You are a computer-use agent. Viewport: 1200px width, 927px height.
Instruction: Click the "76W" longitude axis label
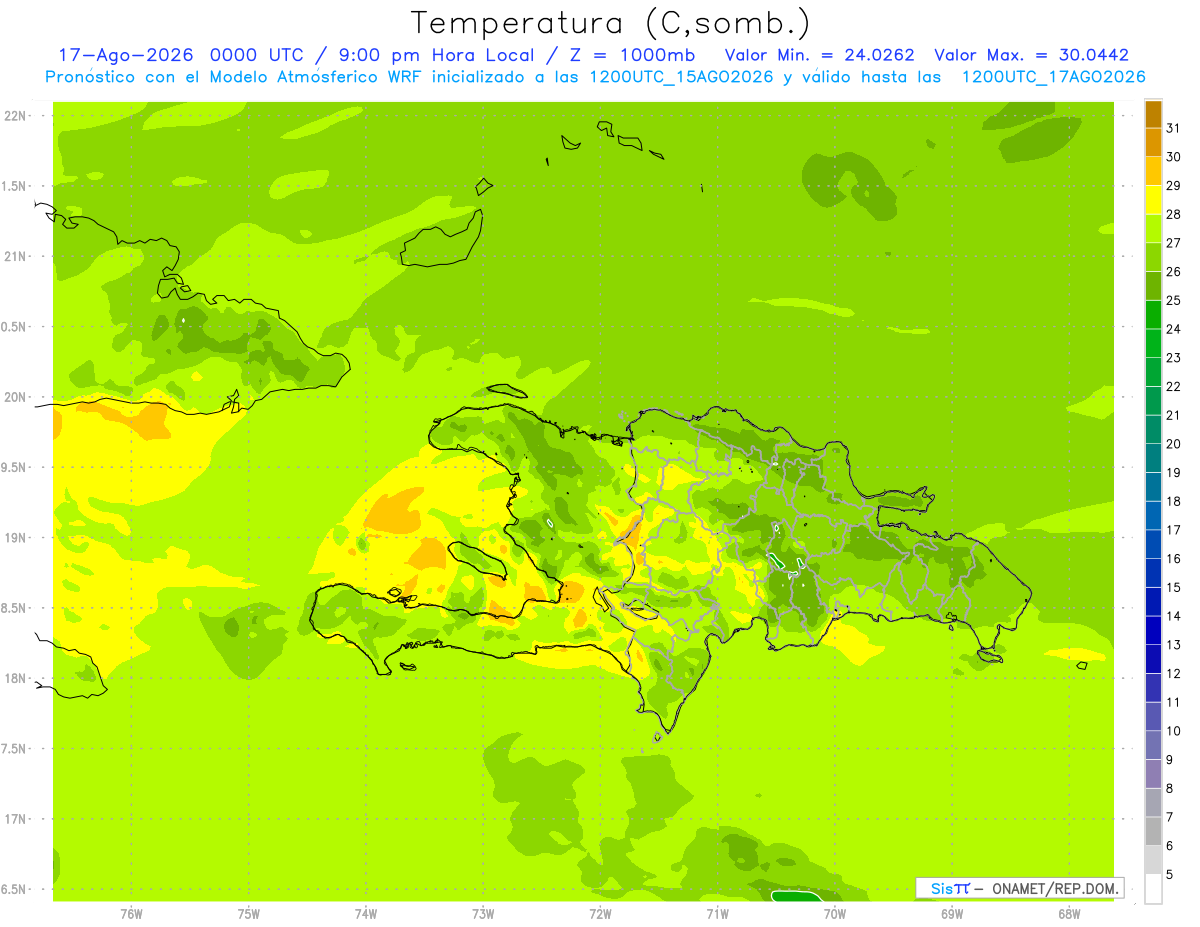131,914
